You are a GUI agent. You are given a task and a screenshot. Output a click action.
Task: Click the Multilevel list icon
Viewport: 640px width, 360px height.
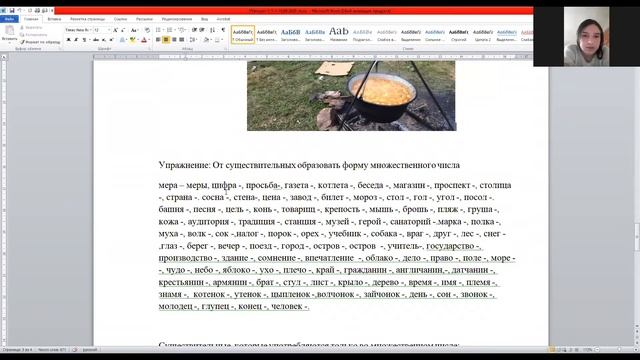[181, 30]
